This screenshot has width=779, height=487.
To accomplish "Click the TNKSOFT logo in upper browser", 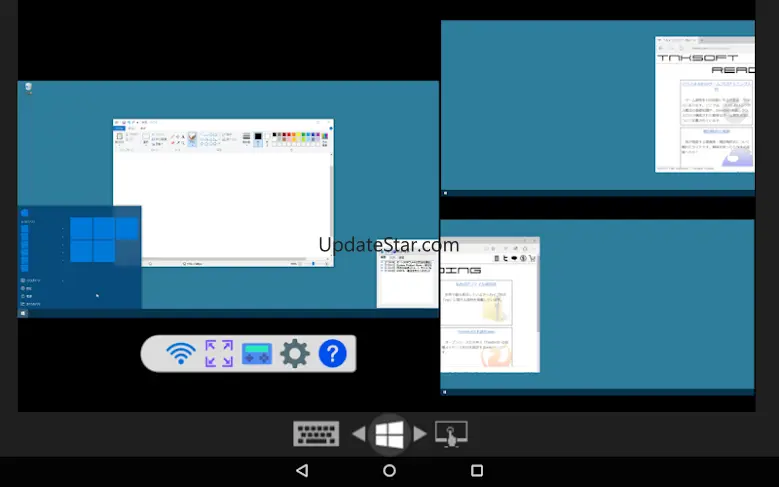I will [698, 58].
